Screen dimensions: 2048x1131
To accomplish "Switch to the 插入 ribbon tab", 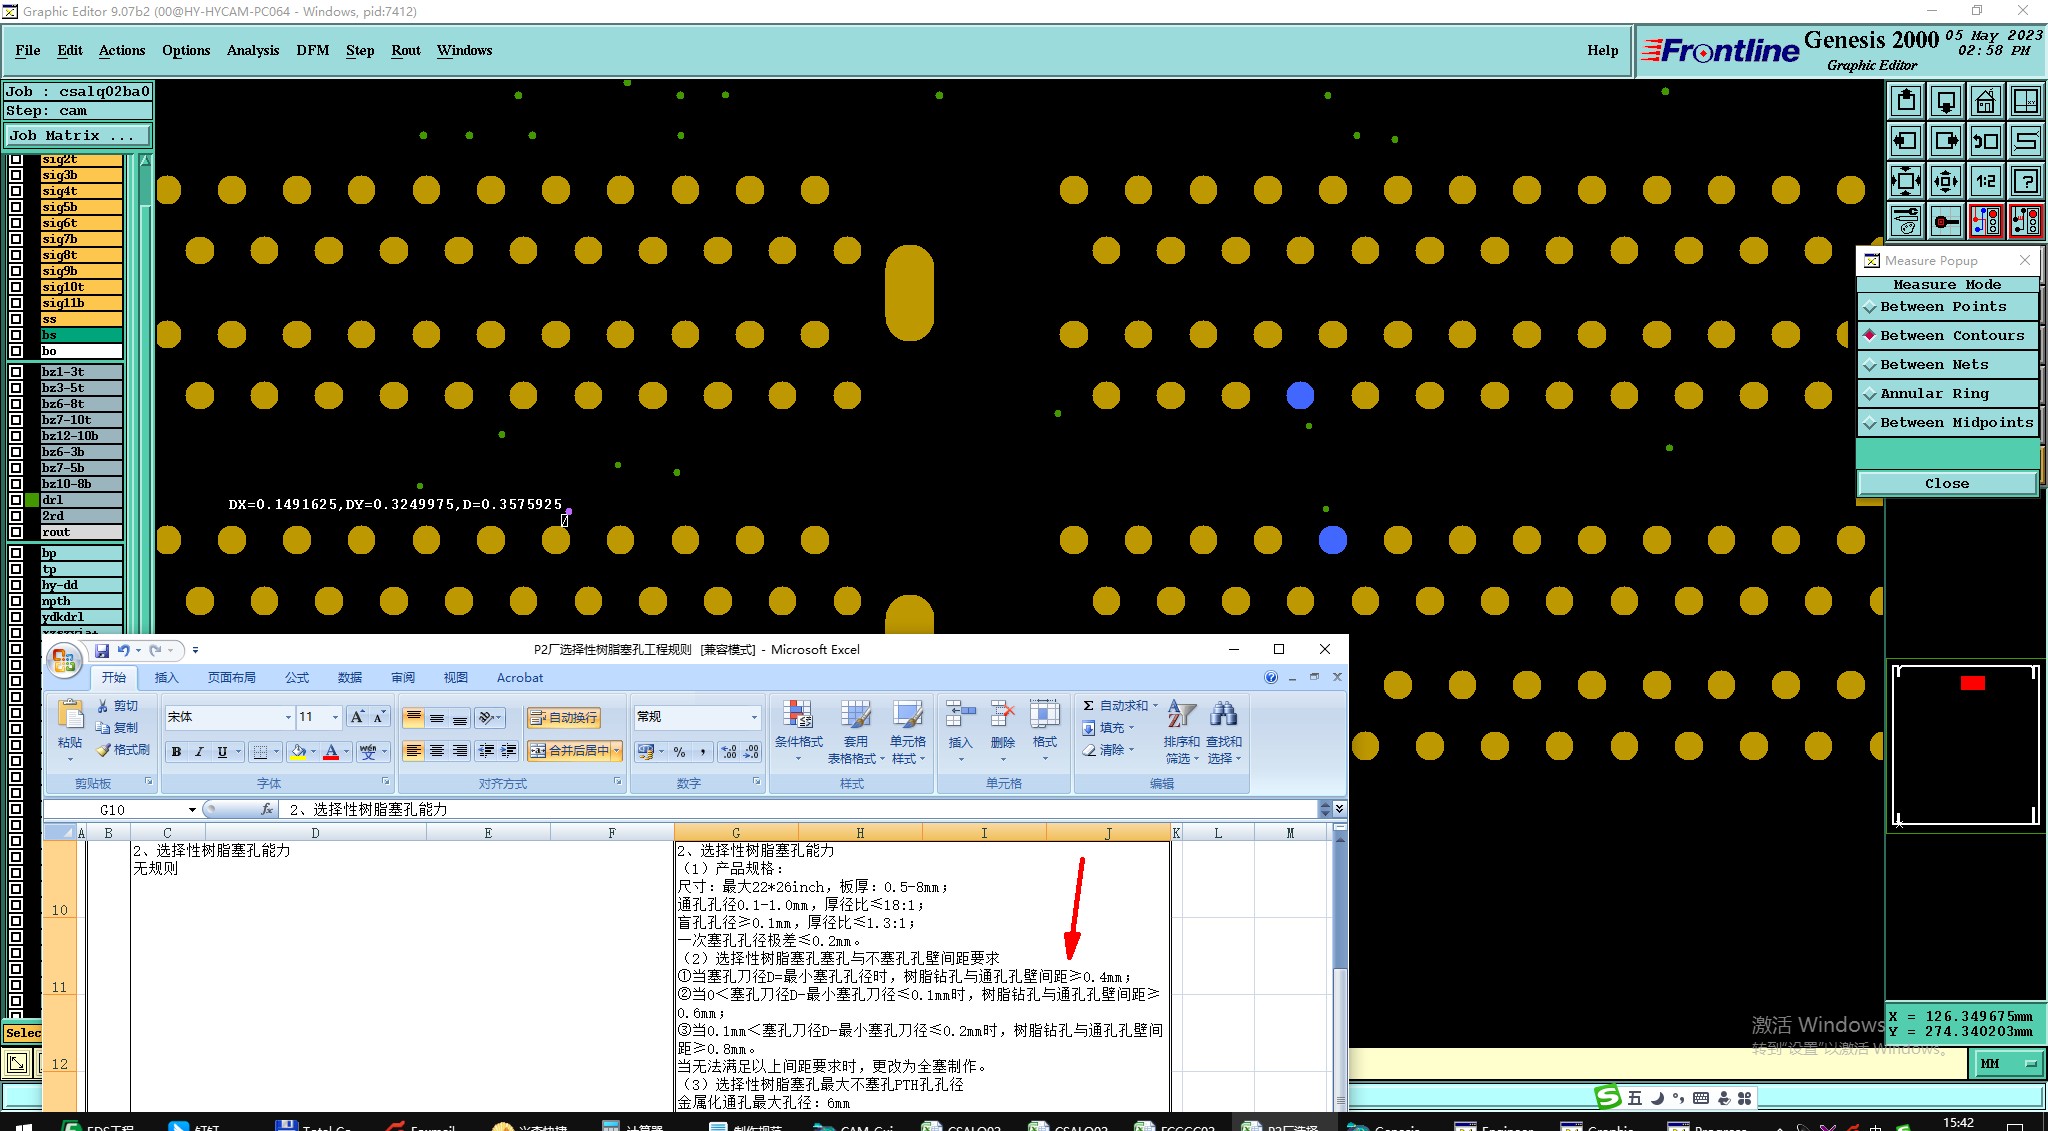I will [166, 678].
